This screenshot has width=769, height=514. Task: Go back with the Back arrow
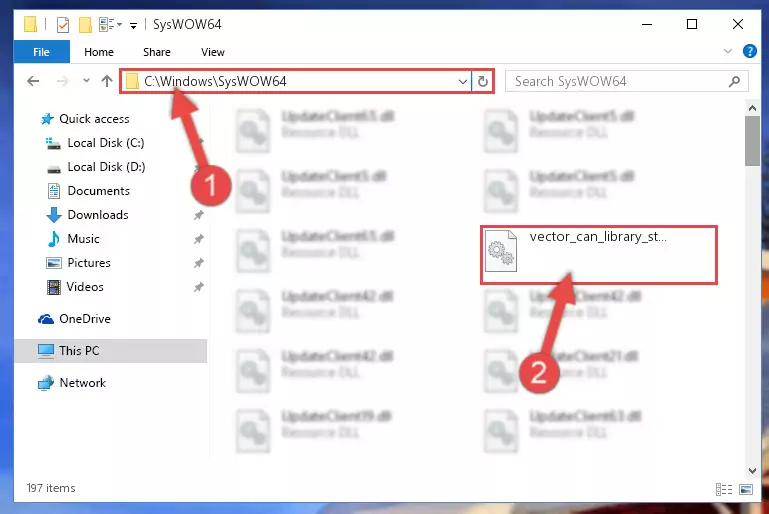click(x=33, y=81)
